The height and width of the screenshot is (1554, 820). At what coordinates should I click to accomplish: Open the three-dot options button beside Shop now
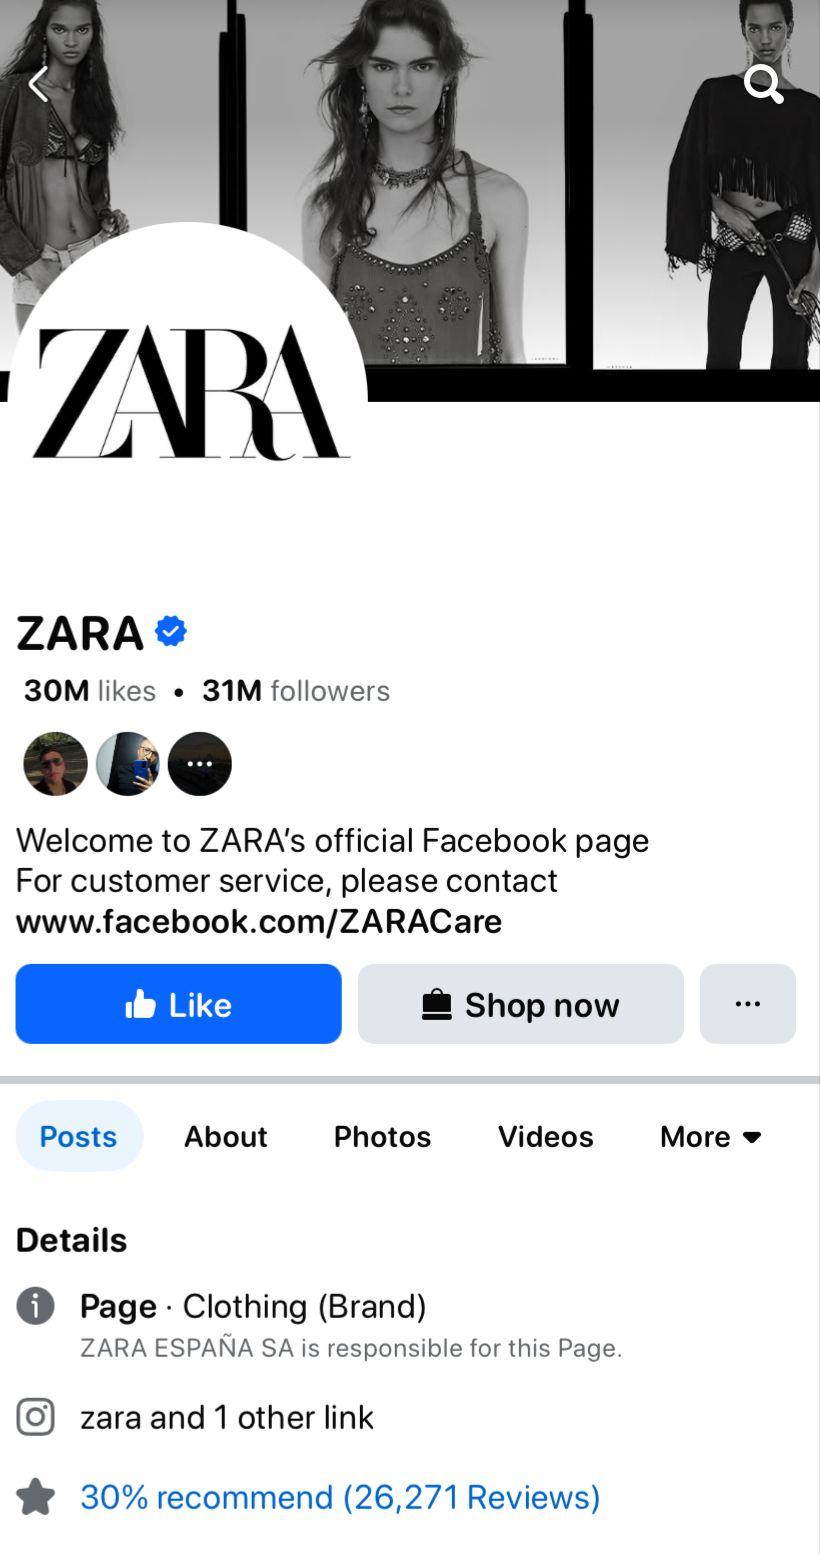748,1004
